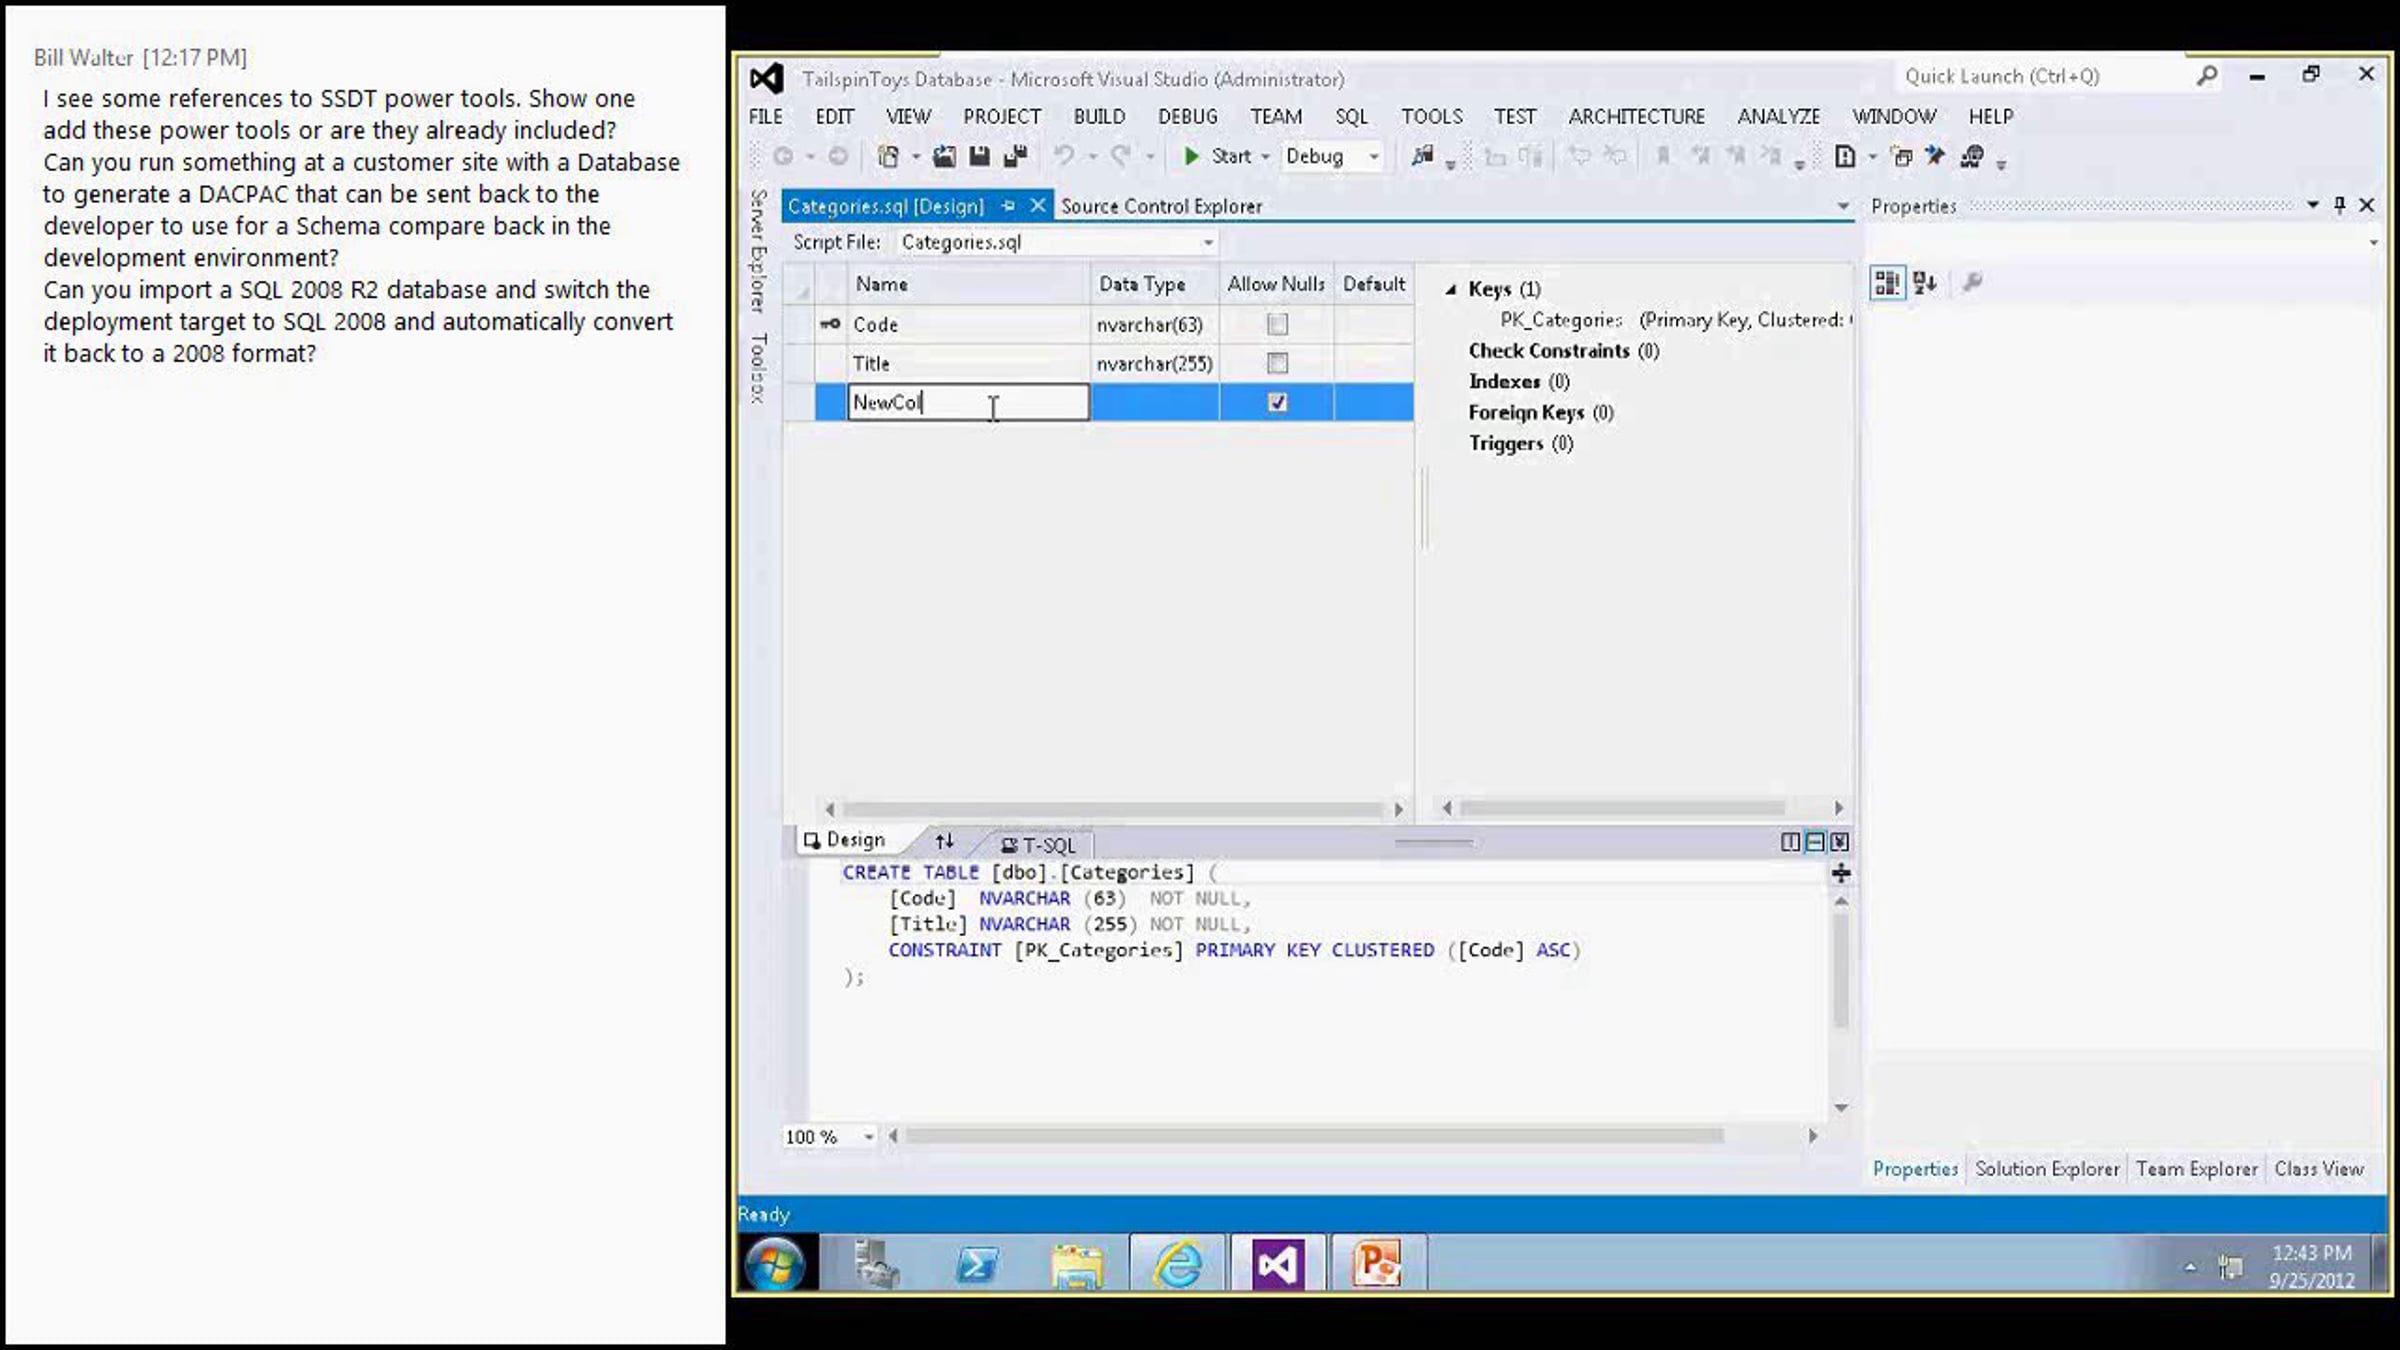Click the Categorized view icon in Properties
This screenshot has height=1350, width=2400.
[1887, 283]
